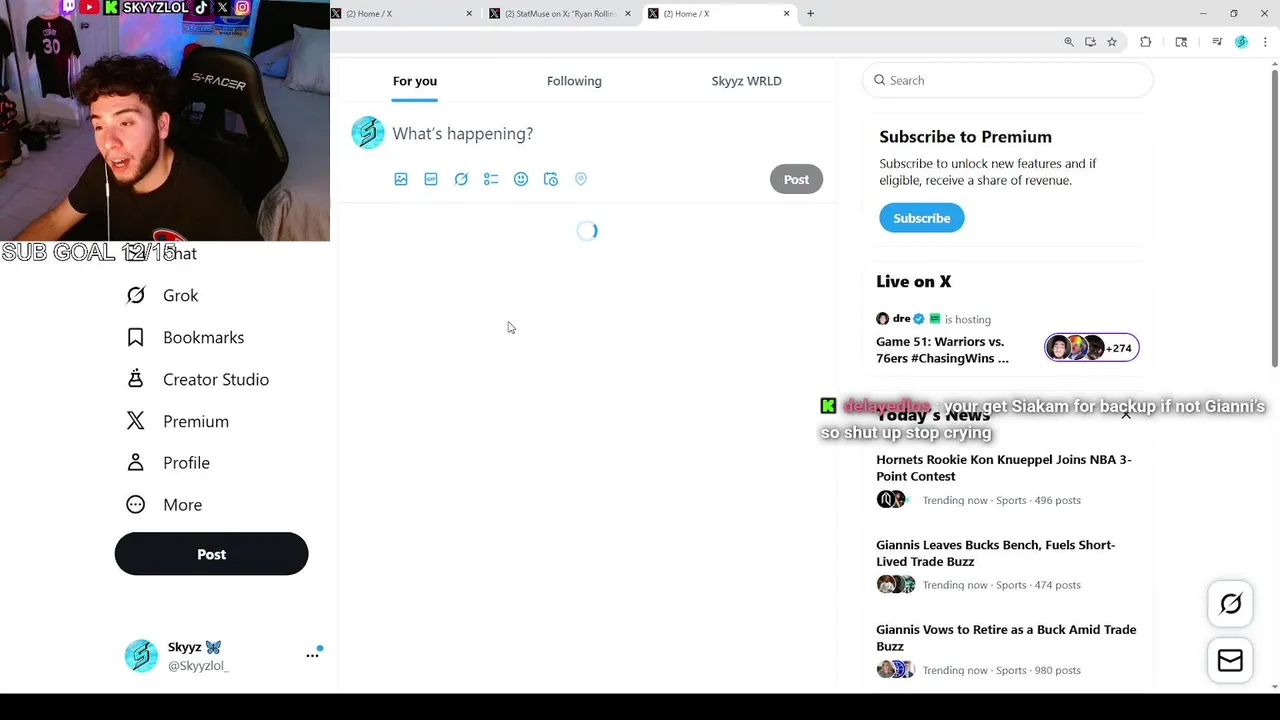The height and width of the screenshot is (720, 1280).
Task: Click the +274 listeners avatars badge
Action: 1091,348
